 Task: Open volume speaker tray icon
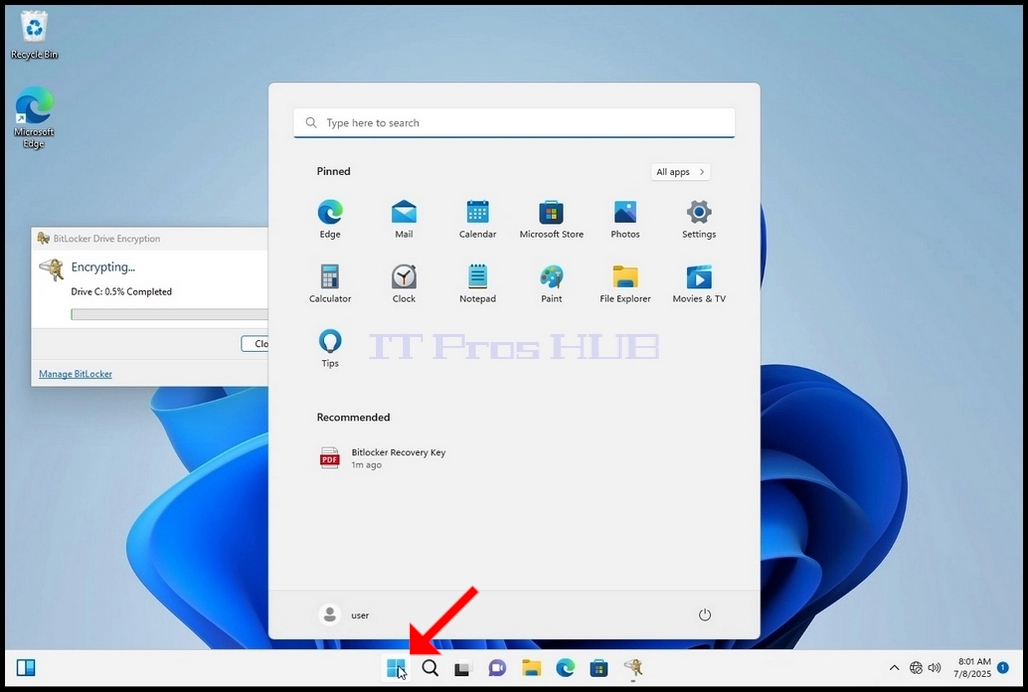934,668
